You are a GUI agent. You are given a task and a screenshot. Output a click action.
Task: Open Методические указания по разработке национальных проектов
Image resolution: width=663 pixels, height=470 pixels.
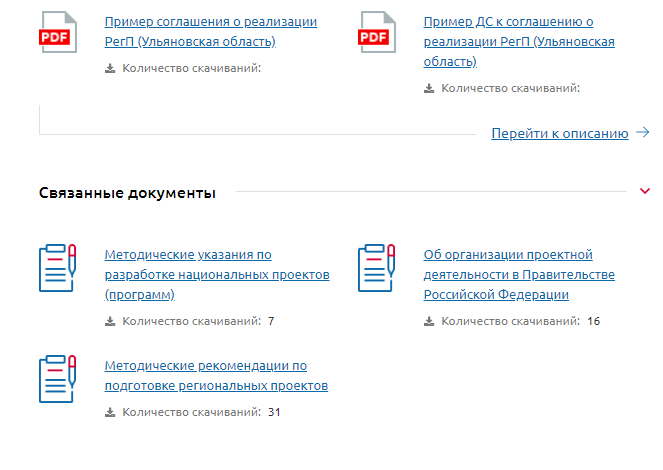216,275
